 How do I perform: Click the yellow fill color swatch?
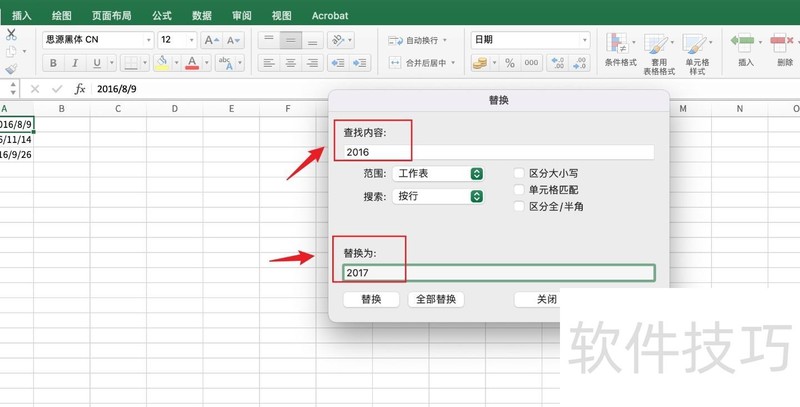click(160, 63)
